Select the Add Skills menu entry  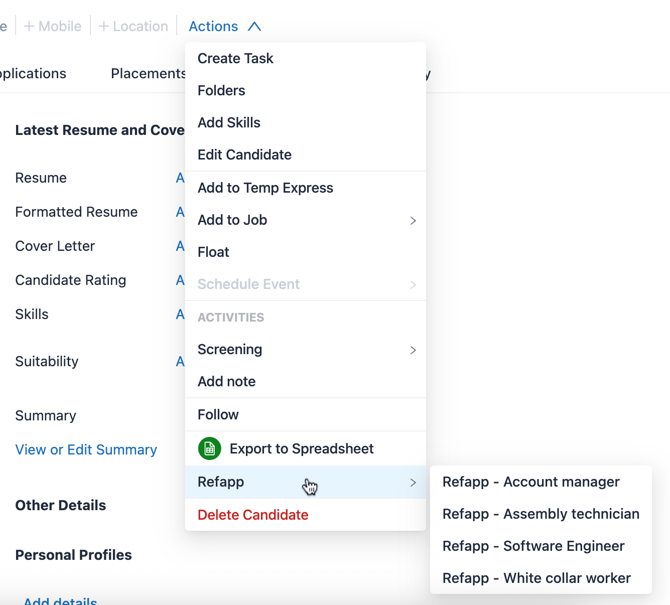(x=306, y=123)
